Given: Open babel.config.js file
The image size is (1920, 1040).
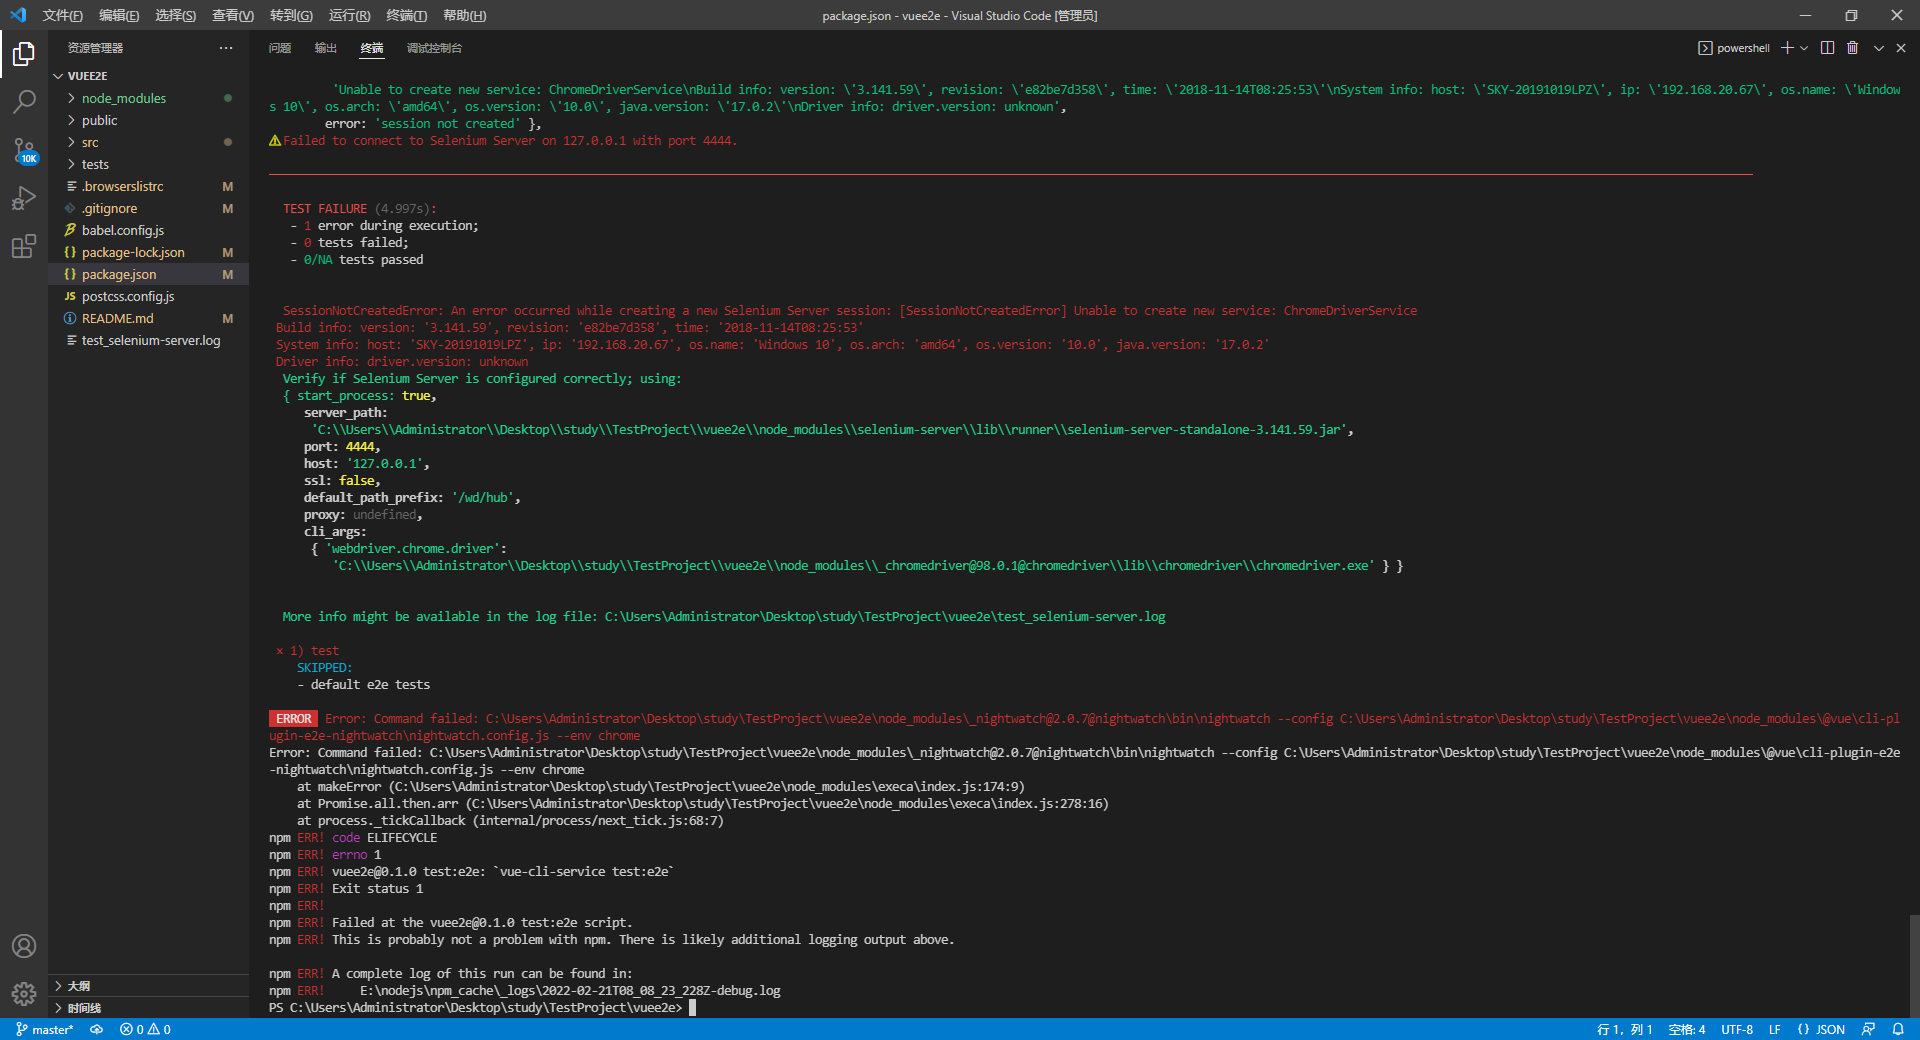Looking at the screenshot, I should click(148, 230).
